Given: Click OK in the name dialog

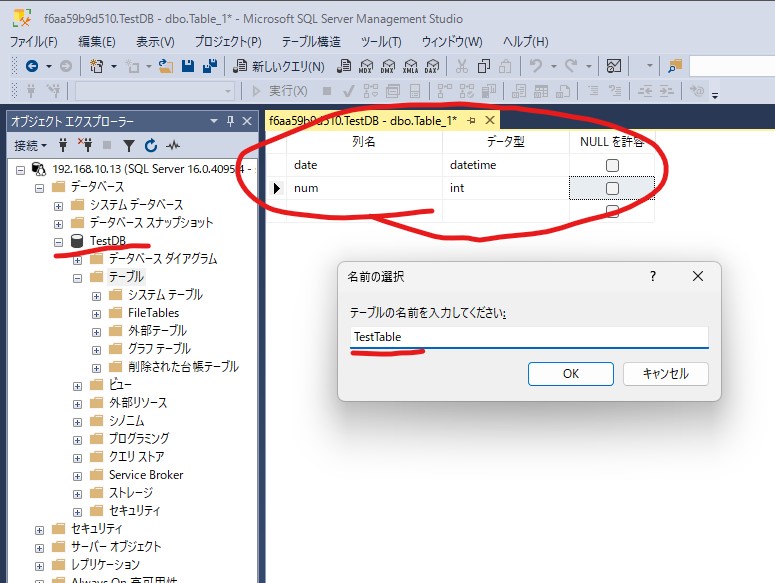Looking at the screenshot, I should pos(571,374).
